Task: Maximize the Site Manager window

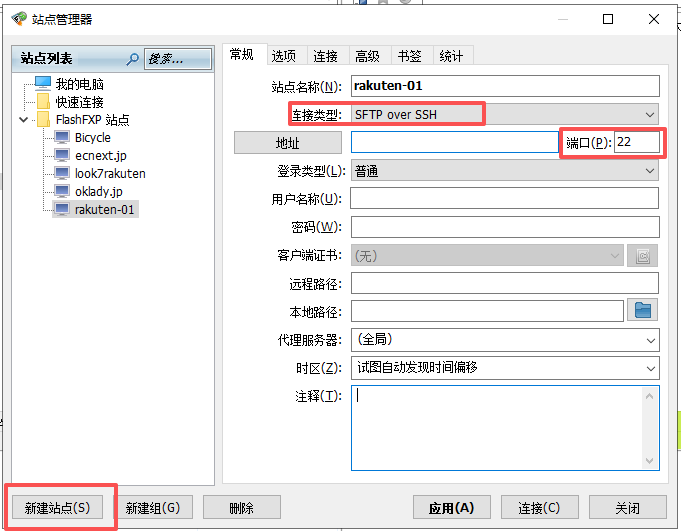Action: [x=608, y=19]
